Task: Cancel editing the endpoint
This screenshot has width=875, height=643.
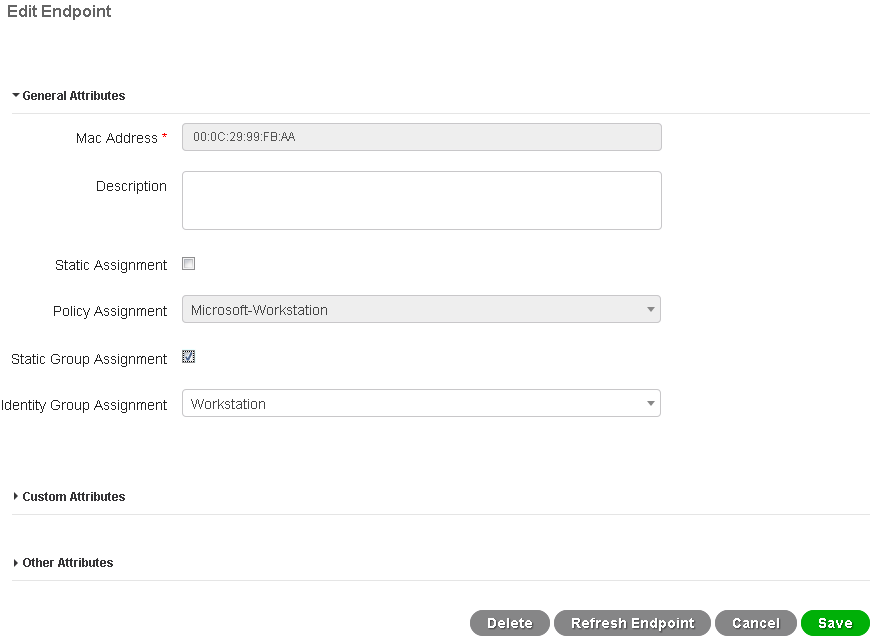Action: coord(755,623)
